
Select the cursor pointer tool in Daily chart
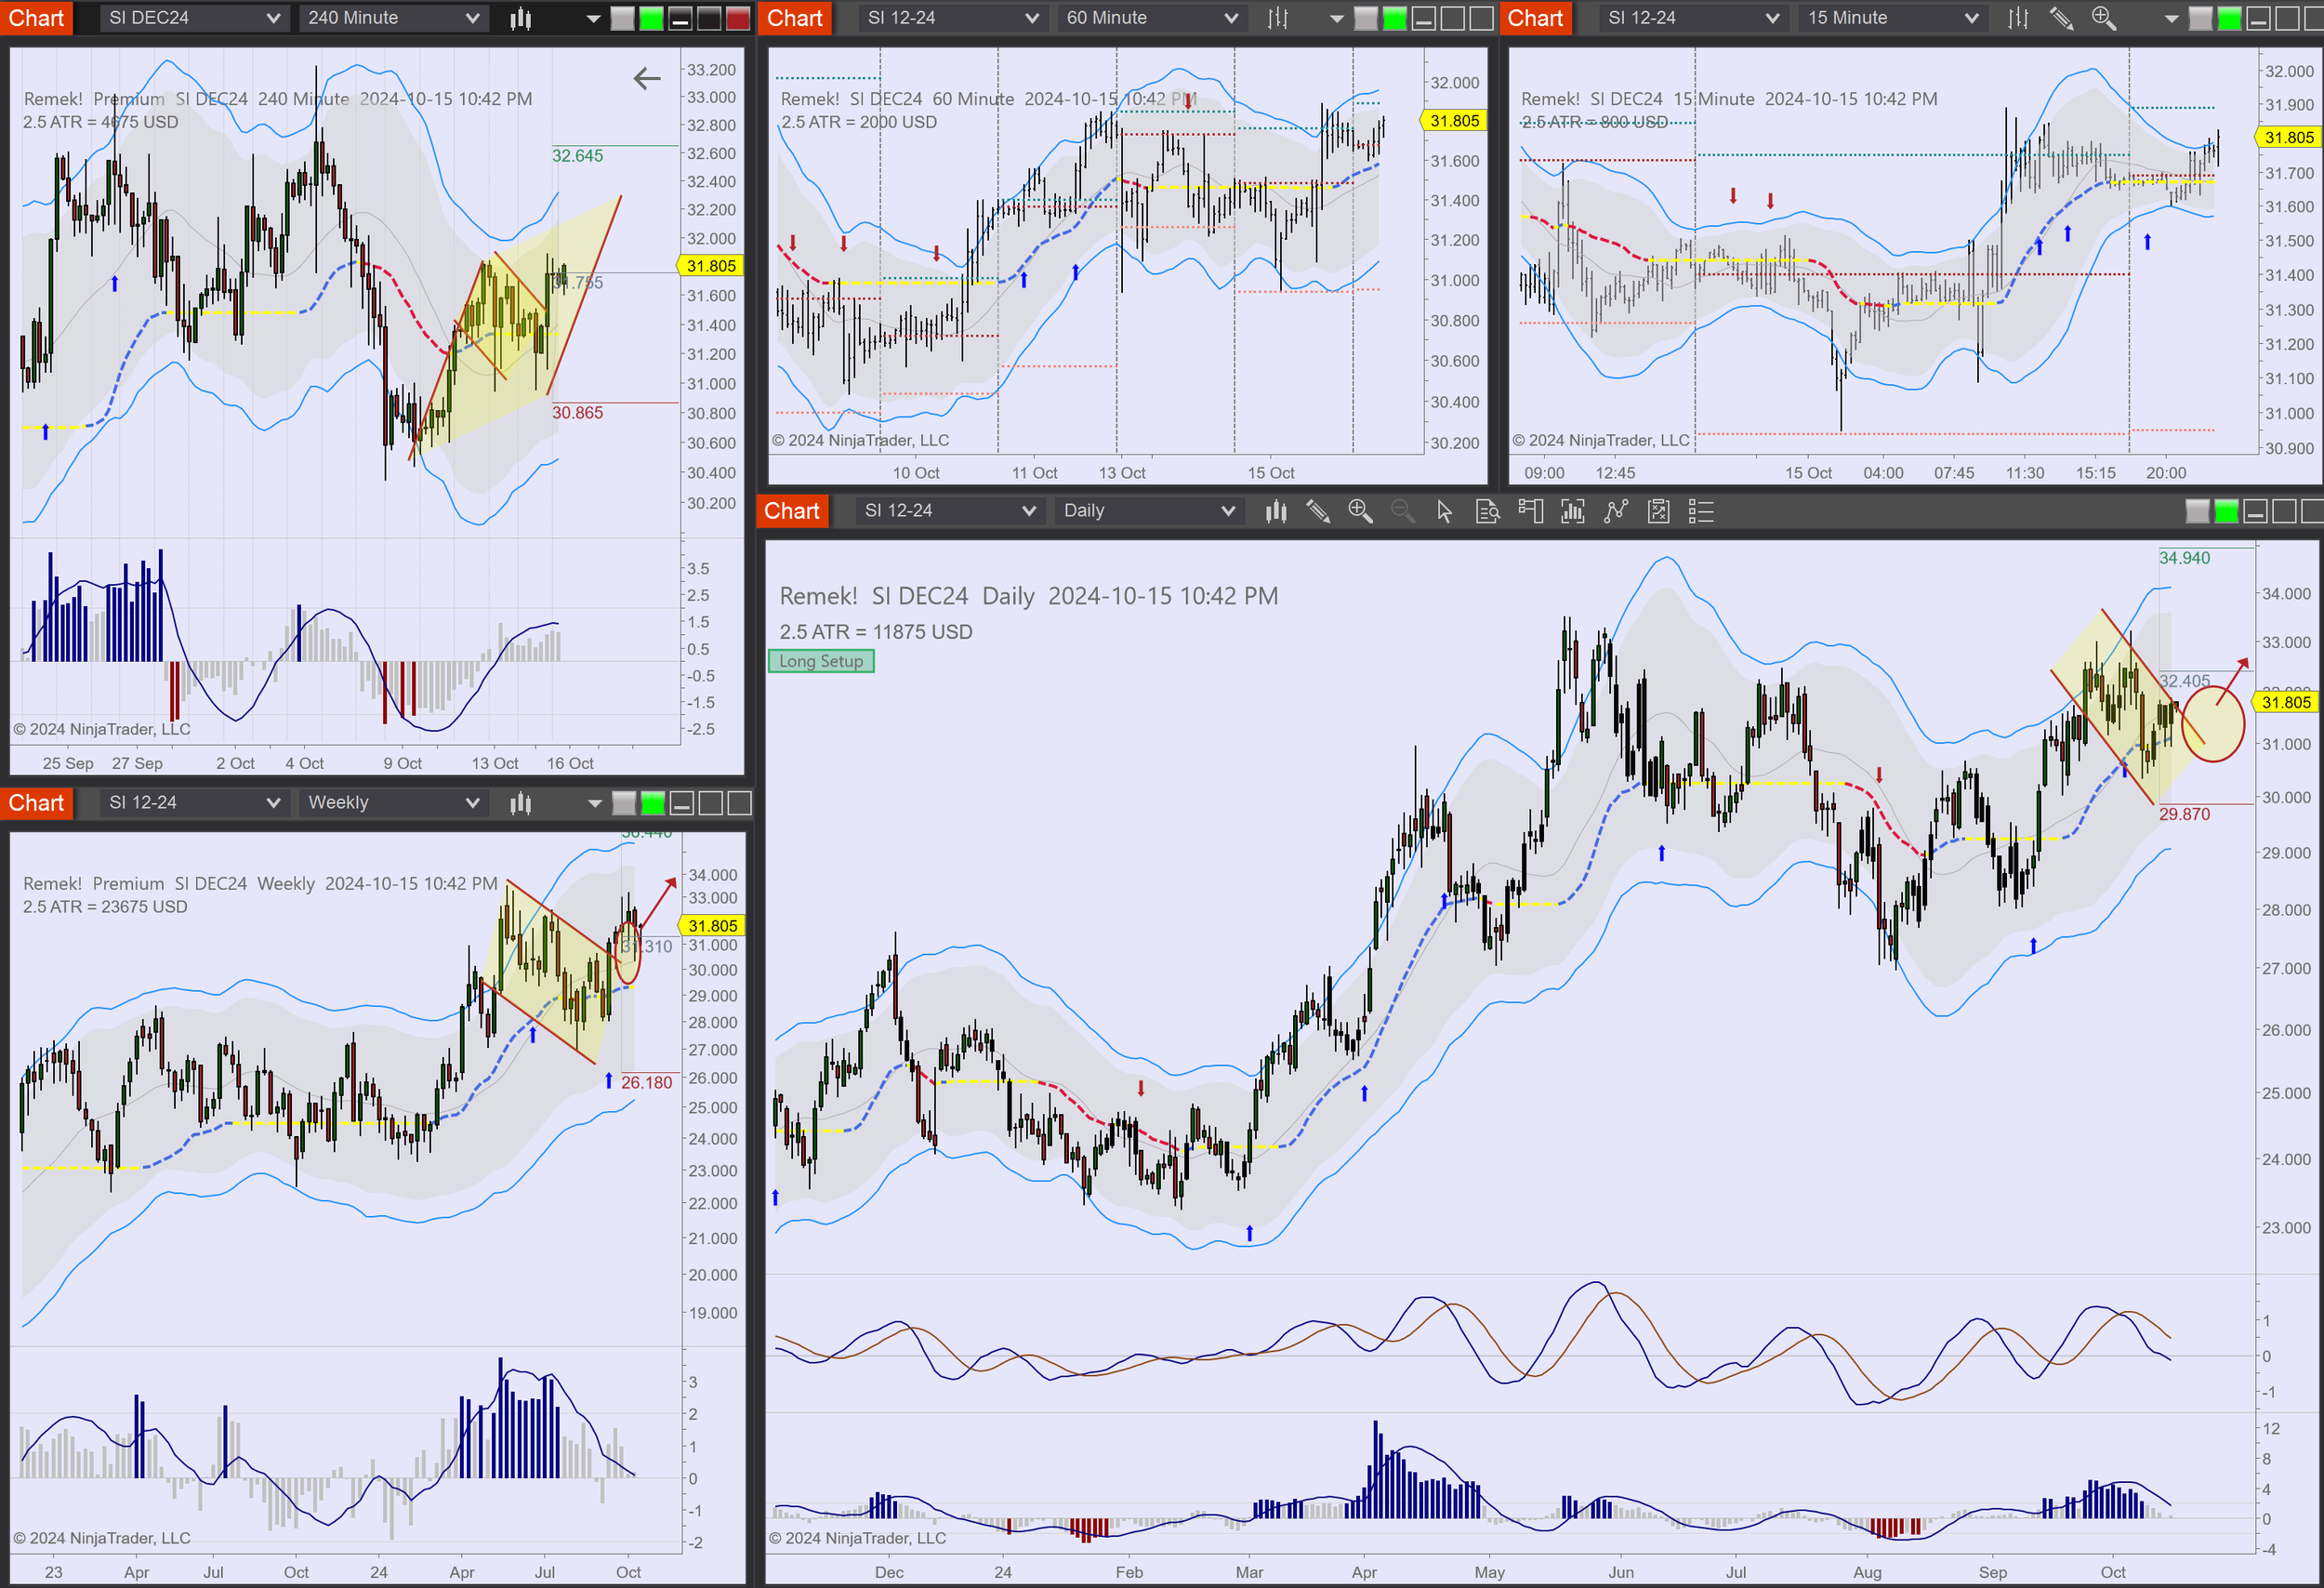tap(1444, 512)
